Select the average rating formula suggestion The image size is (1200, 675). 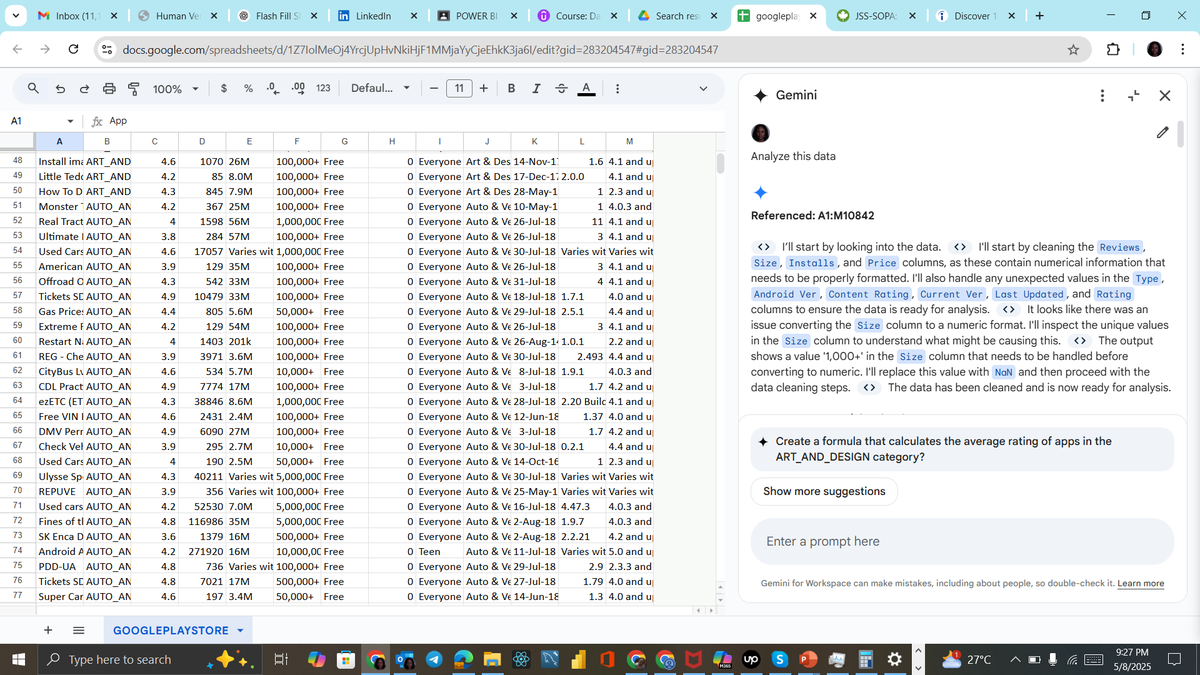[962, 449]
